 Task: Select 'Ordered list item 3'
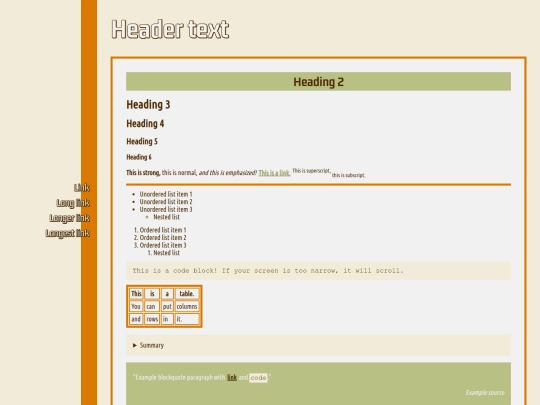pyautogui.click(x=163, y=245)
